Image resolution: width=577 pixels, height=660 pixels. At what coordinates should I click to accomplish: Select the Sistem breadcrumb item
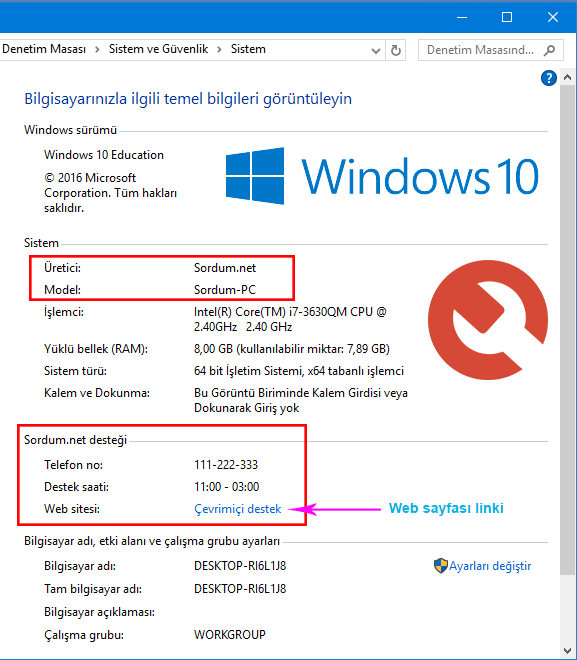[x=248, y=49]
